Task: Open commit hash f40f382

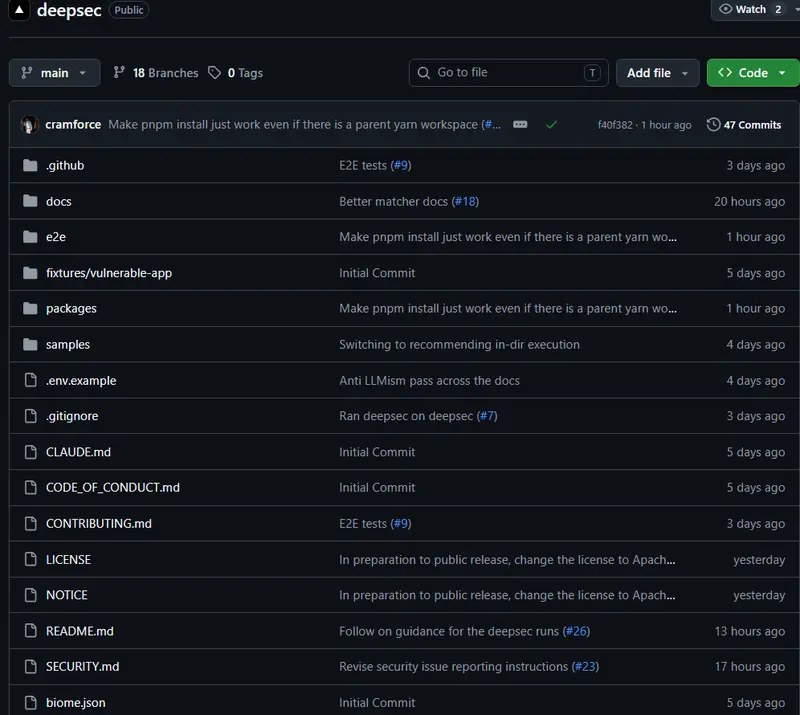Action: (x=615, y=125)
